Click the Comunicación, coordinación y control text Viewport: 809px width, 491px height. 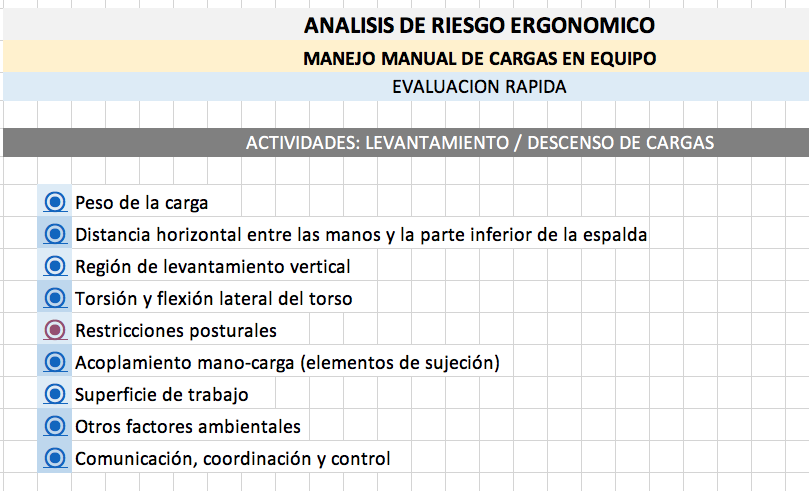click(x=233, y=459)
